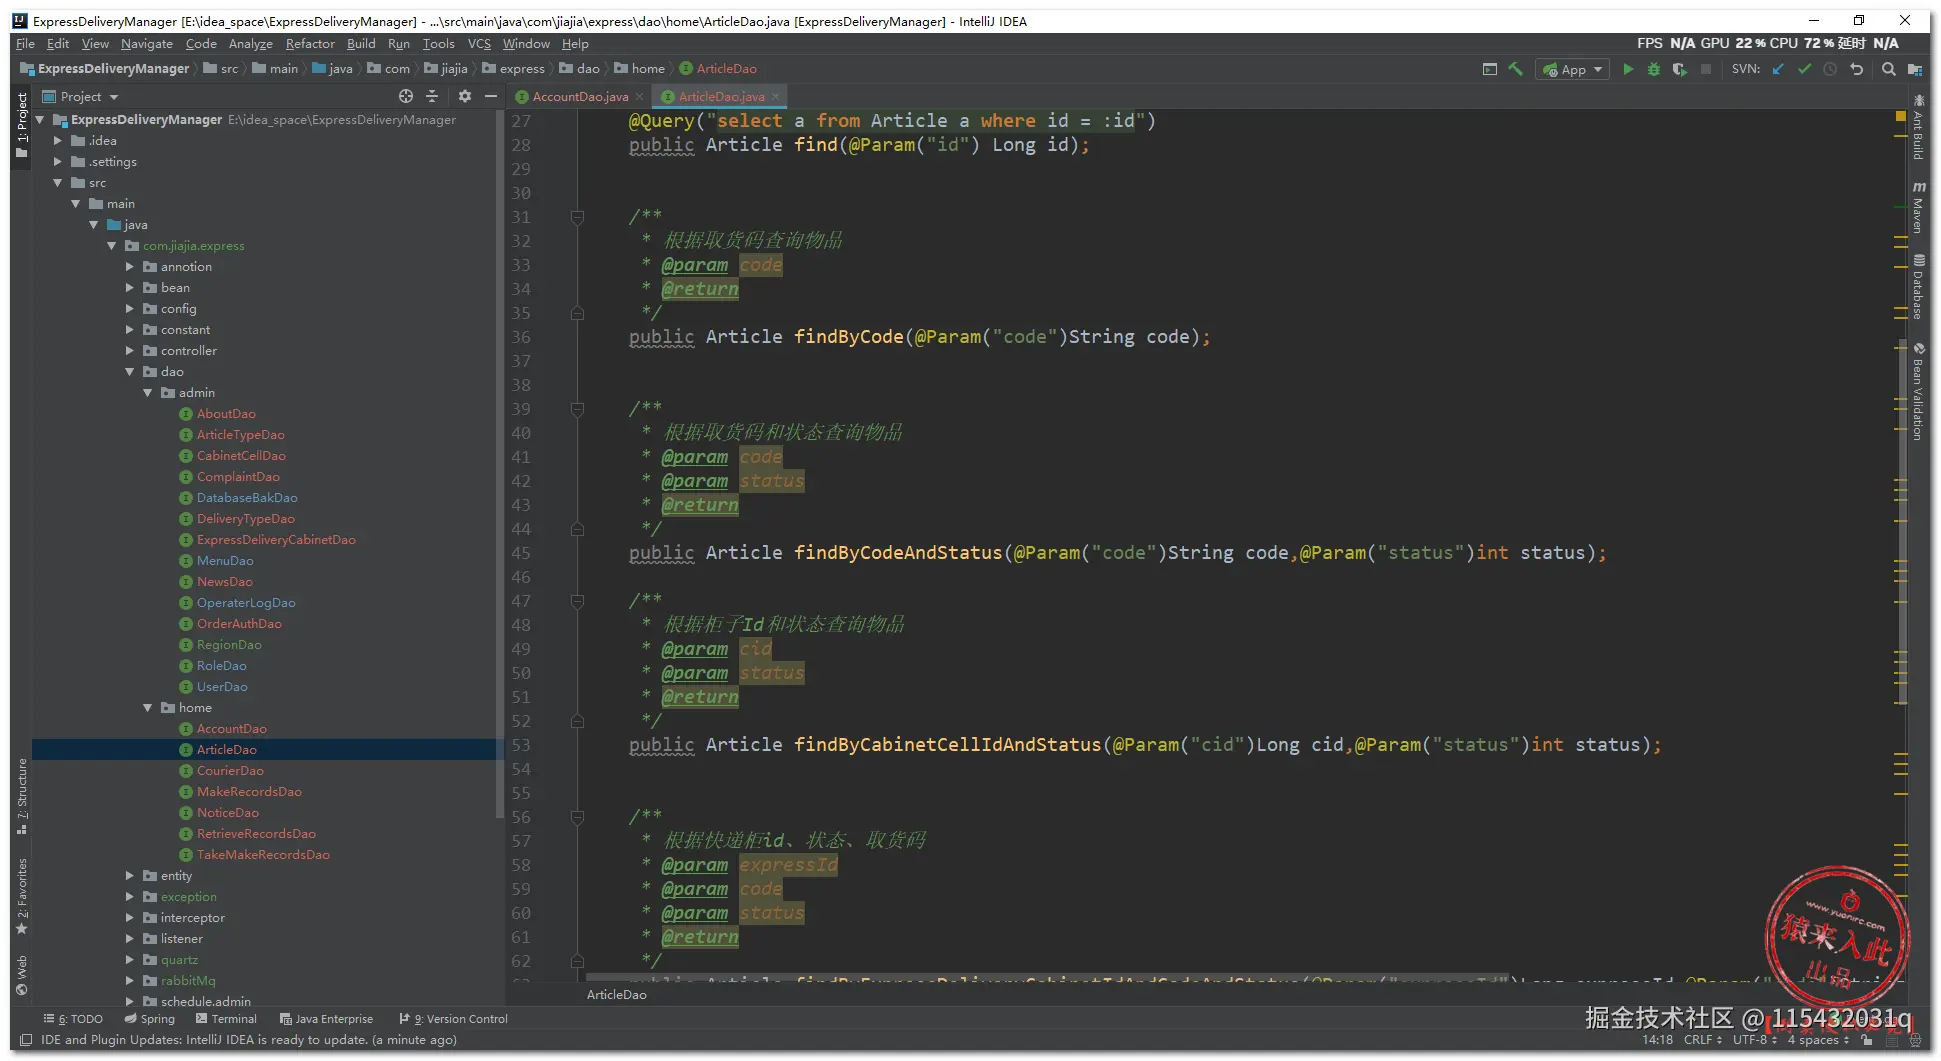Close the ArticleDao.java editor tab
Image resolution: width=1941 pixels, height=1061 pixels.
775,97
